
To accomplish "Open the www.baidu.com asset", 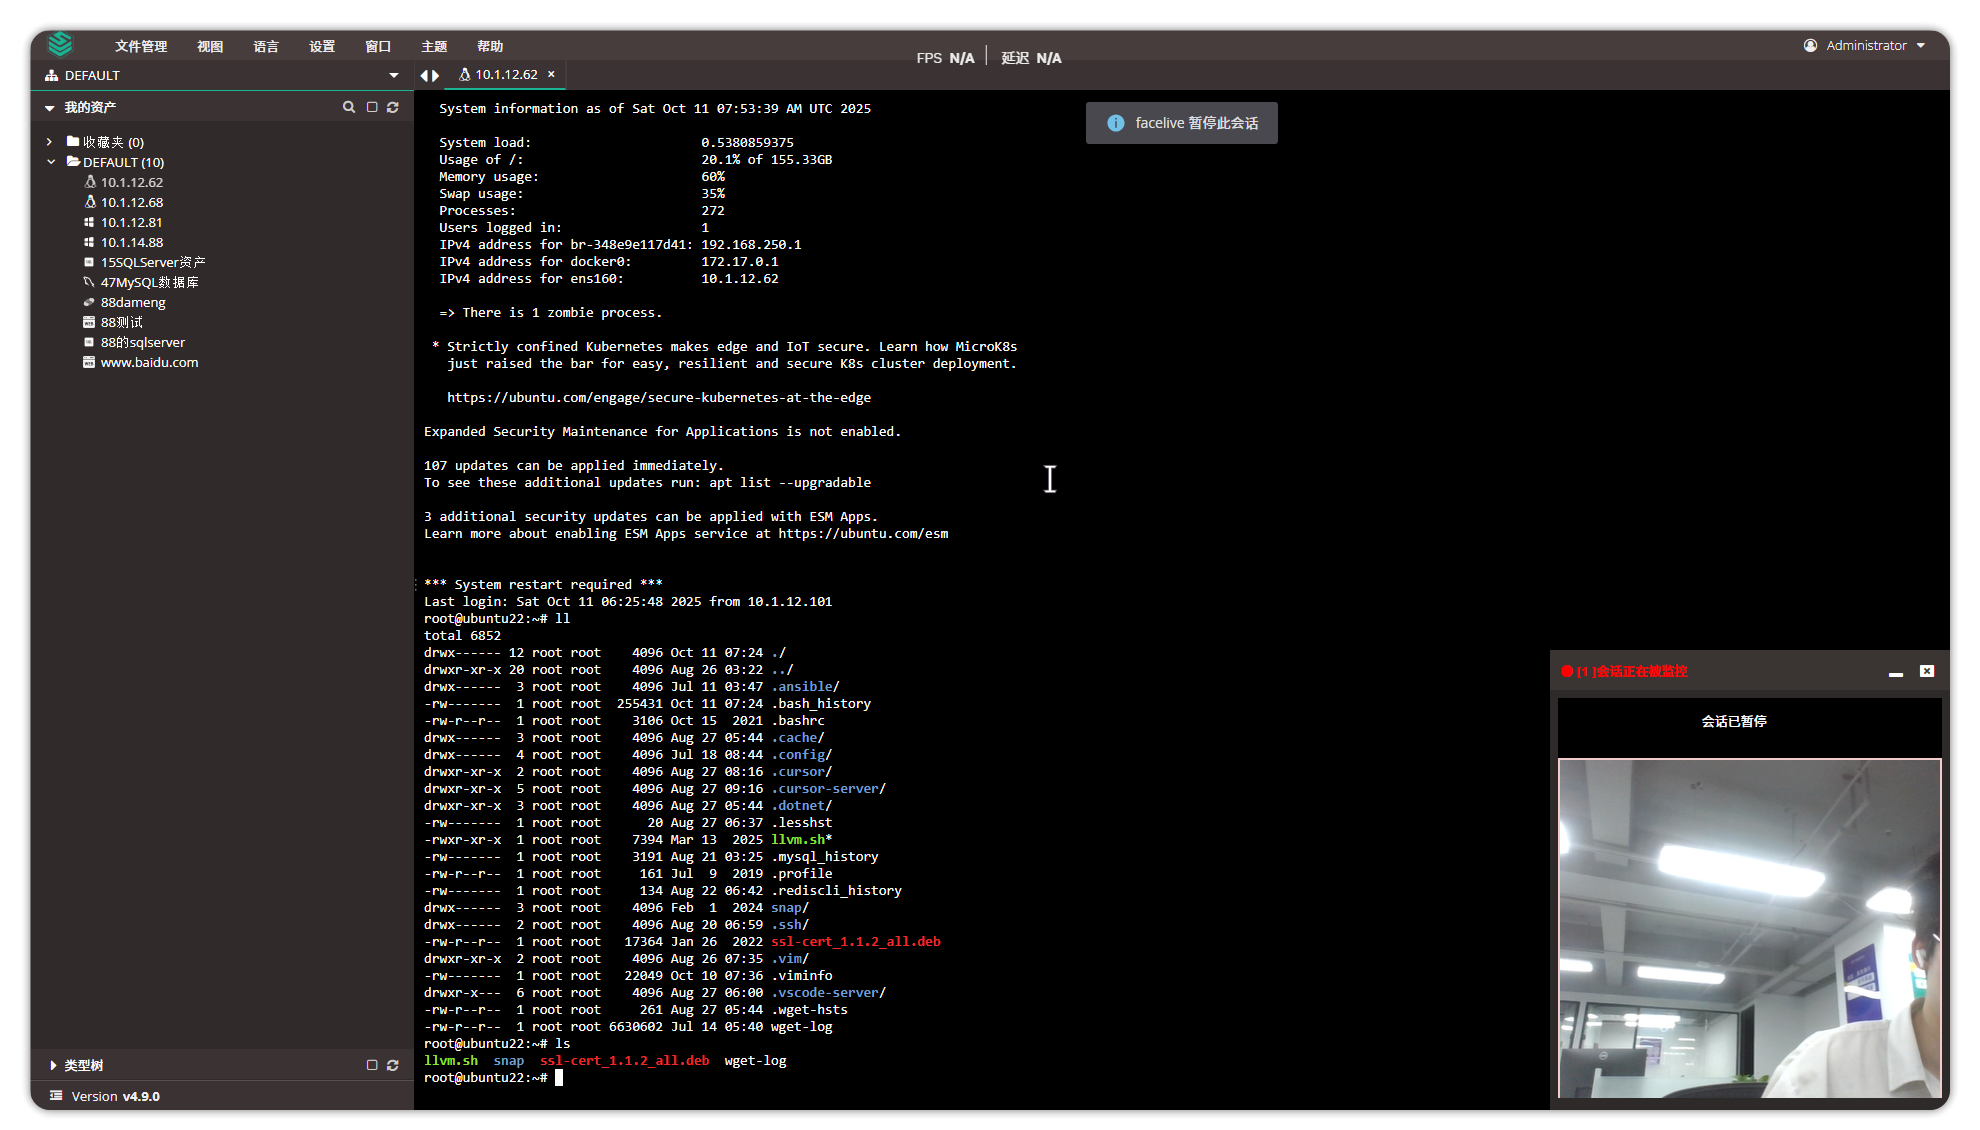I will pos(149,362).
